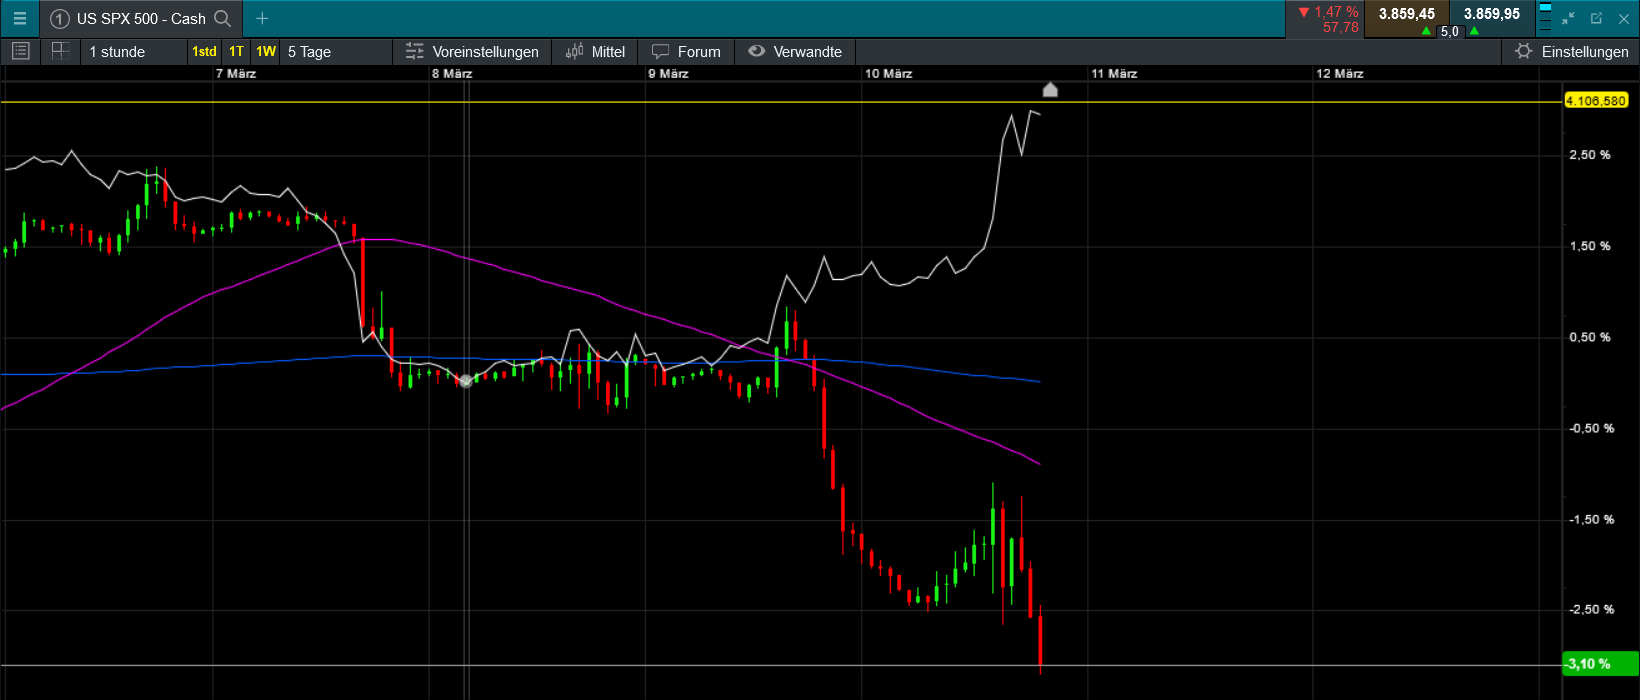Select the US SPX 500 - Cash tab
The image size is (1640, 700).
point(141,18)
